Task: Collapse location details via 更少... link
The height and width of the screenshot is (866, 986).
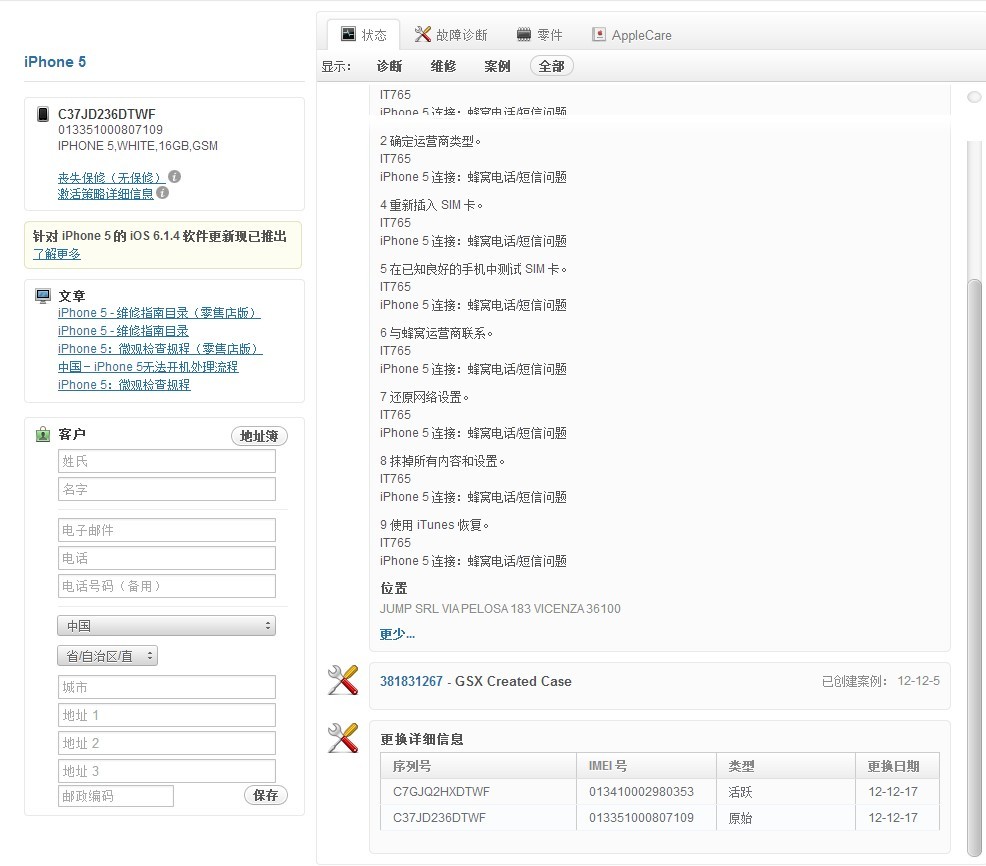Action: [x=393, y=633]
